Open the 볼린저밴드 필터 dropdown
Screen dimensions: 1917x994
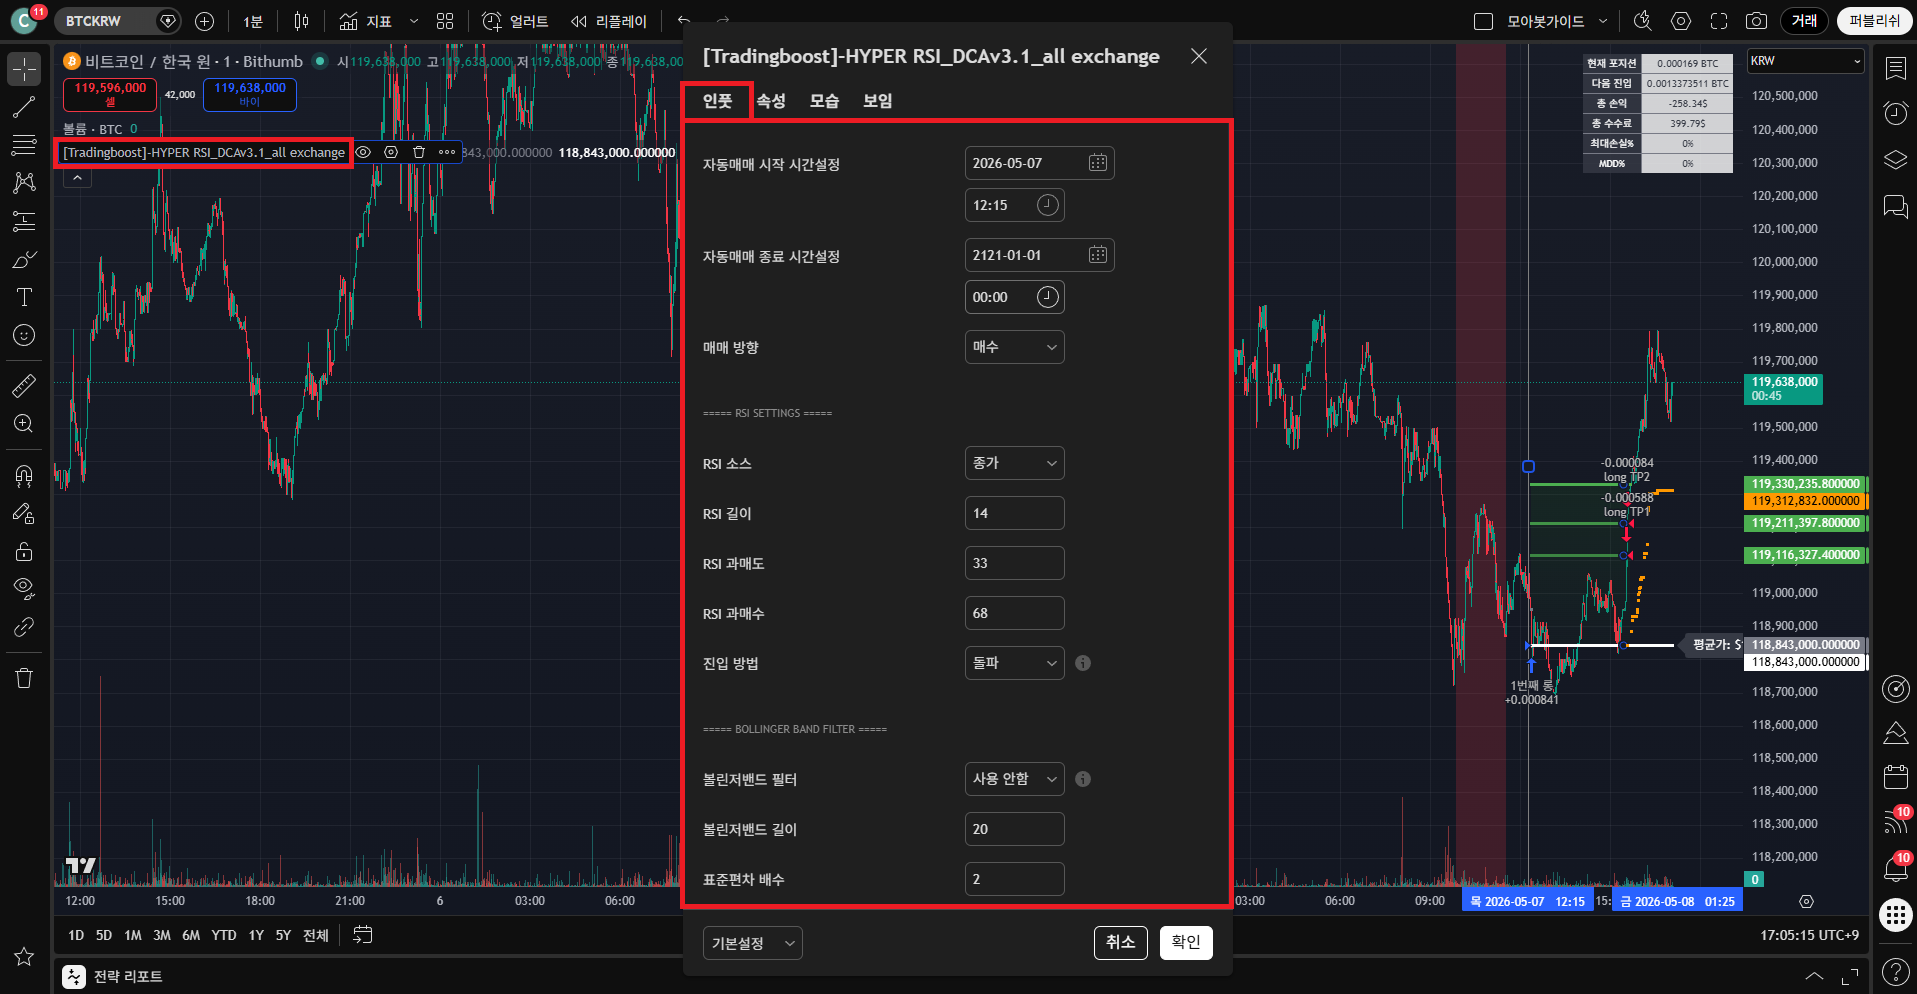pos(1014,779)
